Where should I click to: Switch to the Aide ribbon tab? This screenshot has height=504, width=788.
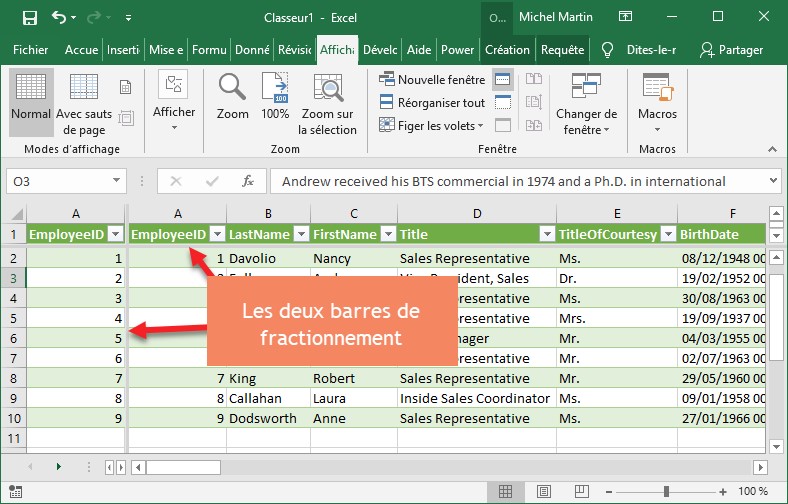click(x=419, y=50)
